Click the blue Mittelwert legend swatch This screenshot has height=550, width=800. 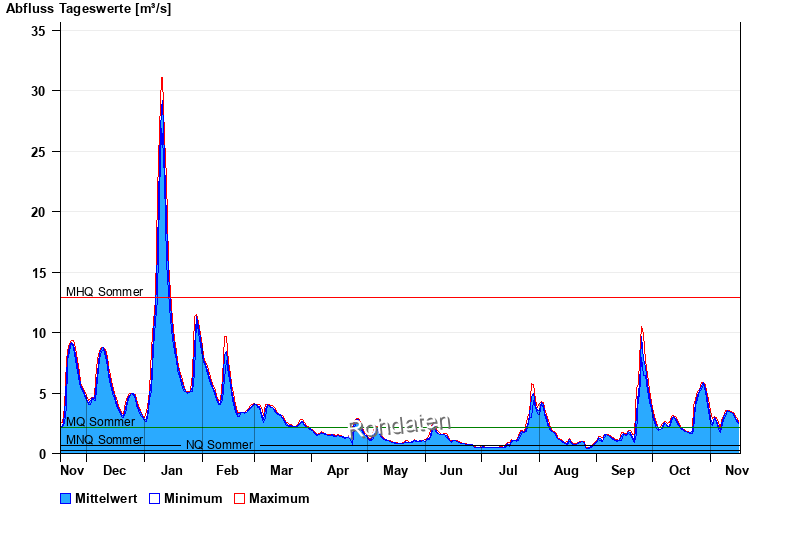66,499
